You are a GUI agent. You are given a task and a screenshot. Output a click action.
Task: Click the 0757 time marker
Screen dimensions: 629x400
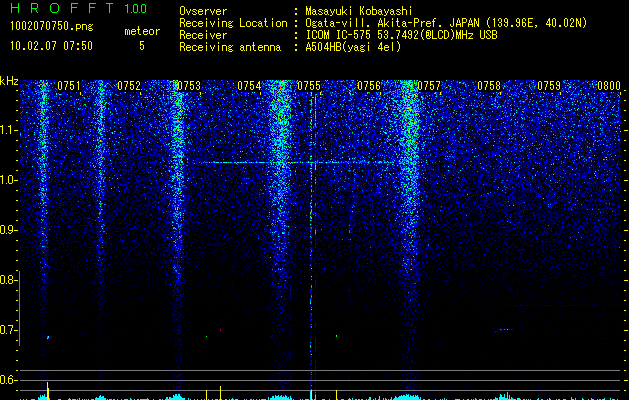[x=429, y=86]
